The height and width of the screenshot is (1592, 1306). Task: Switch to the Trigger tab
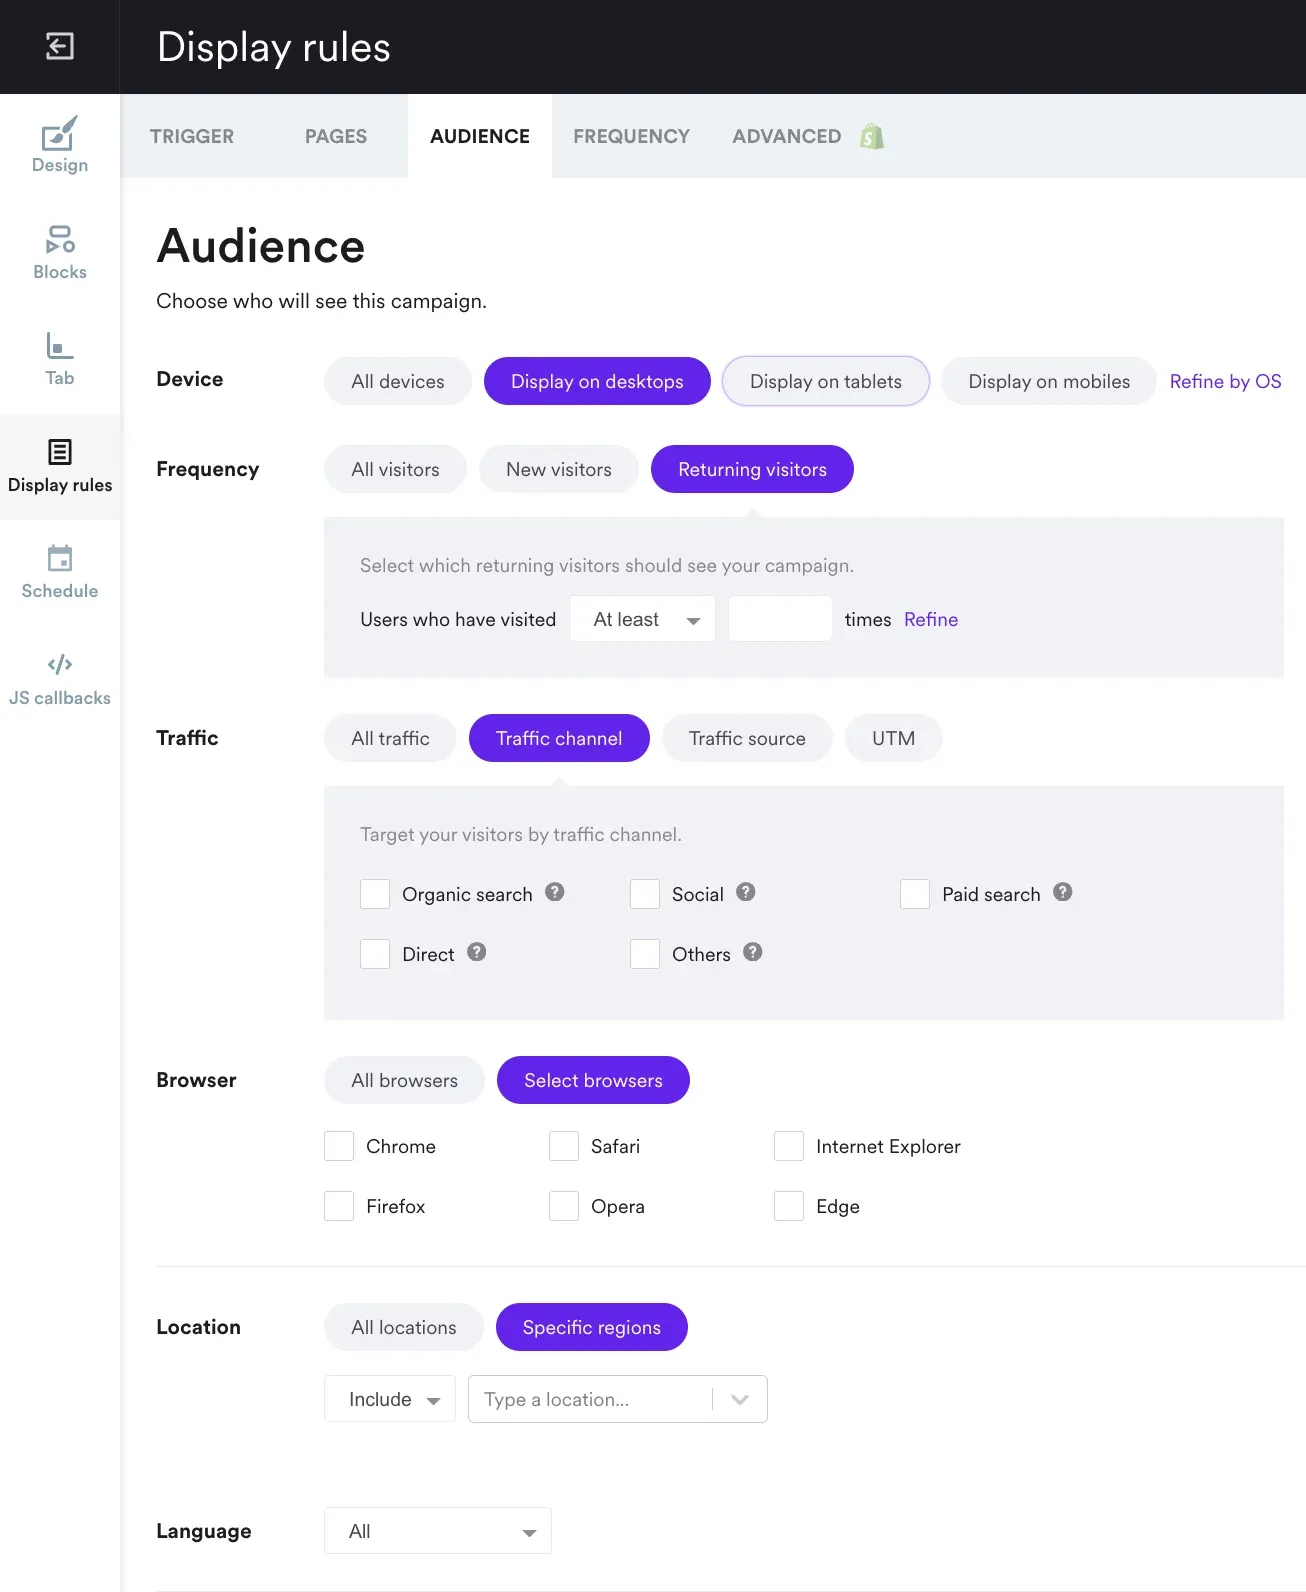192,136
